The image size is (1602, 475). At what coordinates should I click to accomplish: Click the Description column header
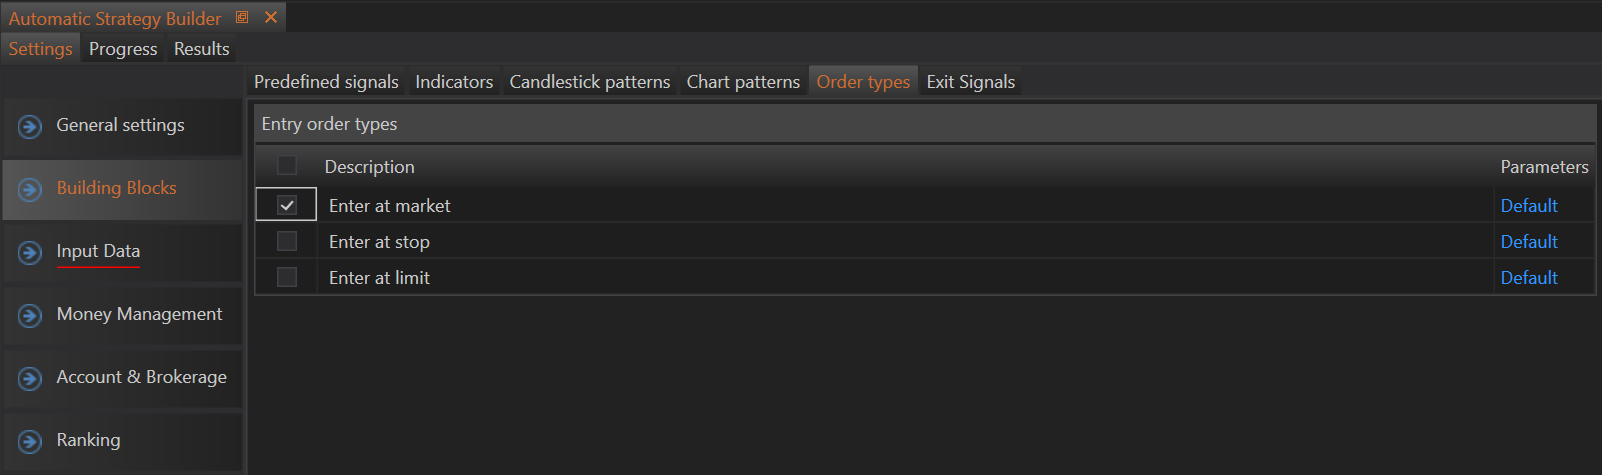(369, 167)
